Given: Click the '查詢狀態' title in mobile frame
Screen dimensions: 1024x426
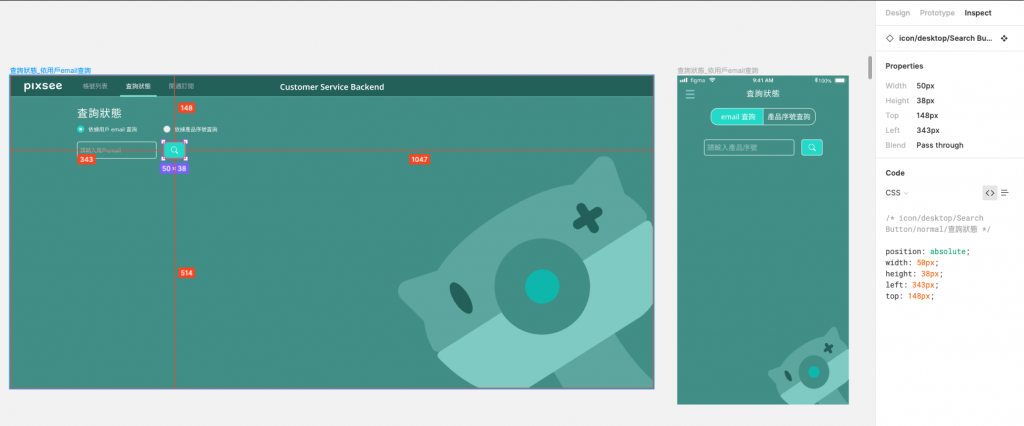Looking at the screenshot, I should (763, 94).
